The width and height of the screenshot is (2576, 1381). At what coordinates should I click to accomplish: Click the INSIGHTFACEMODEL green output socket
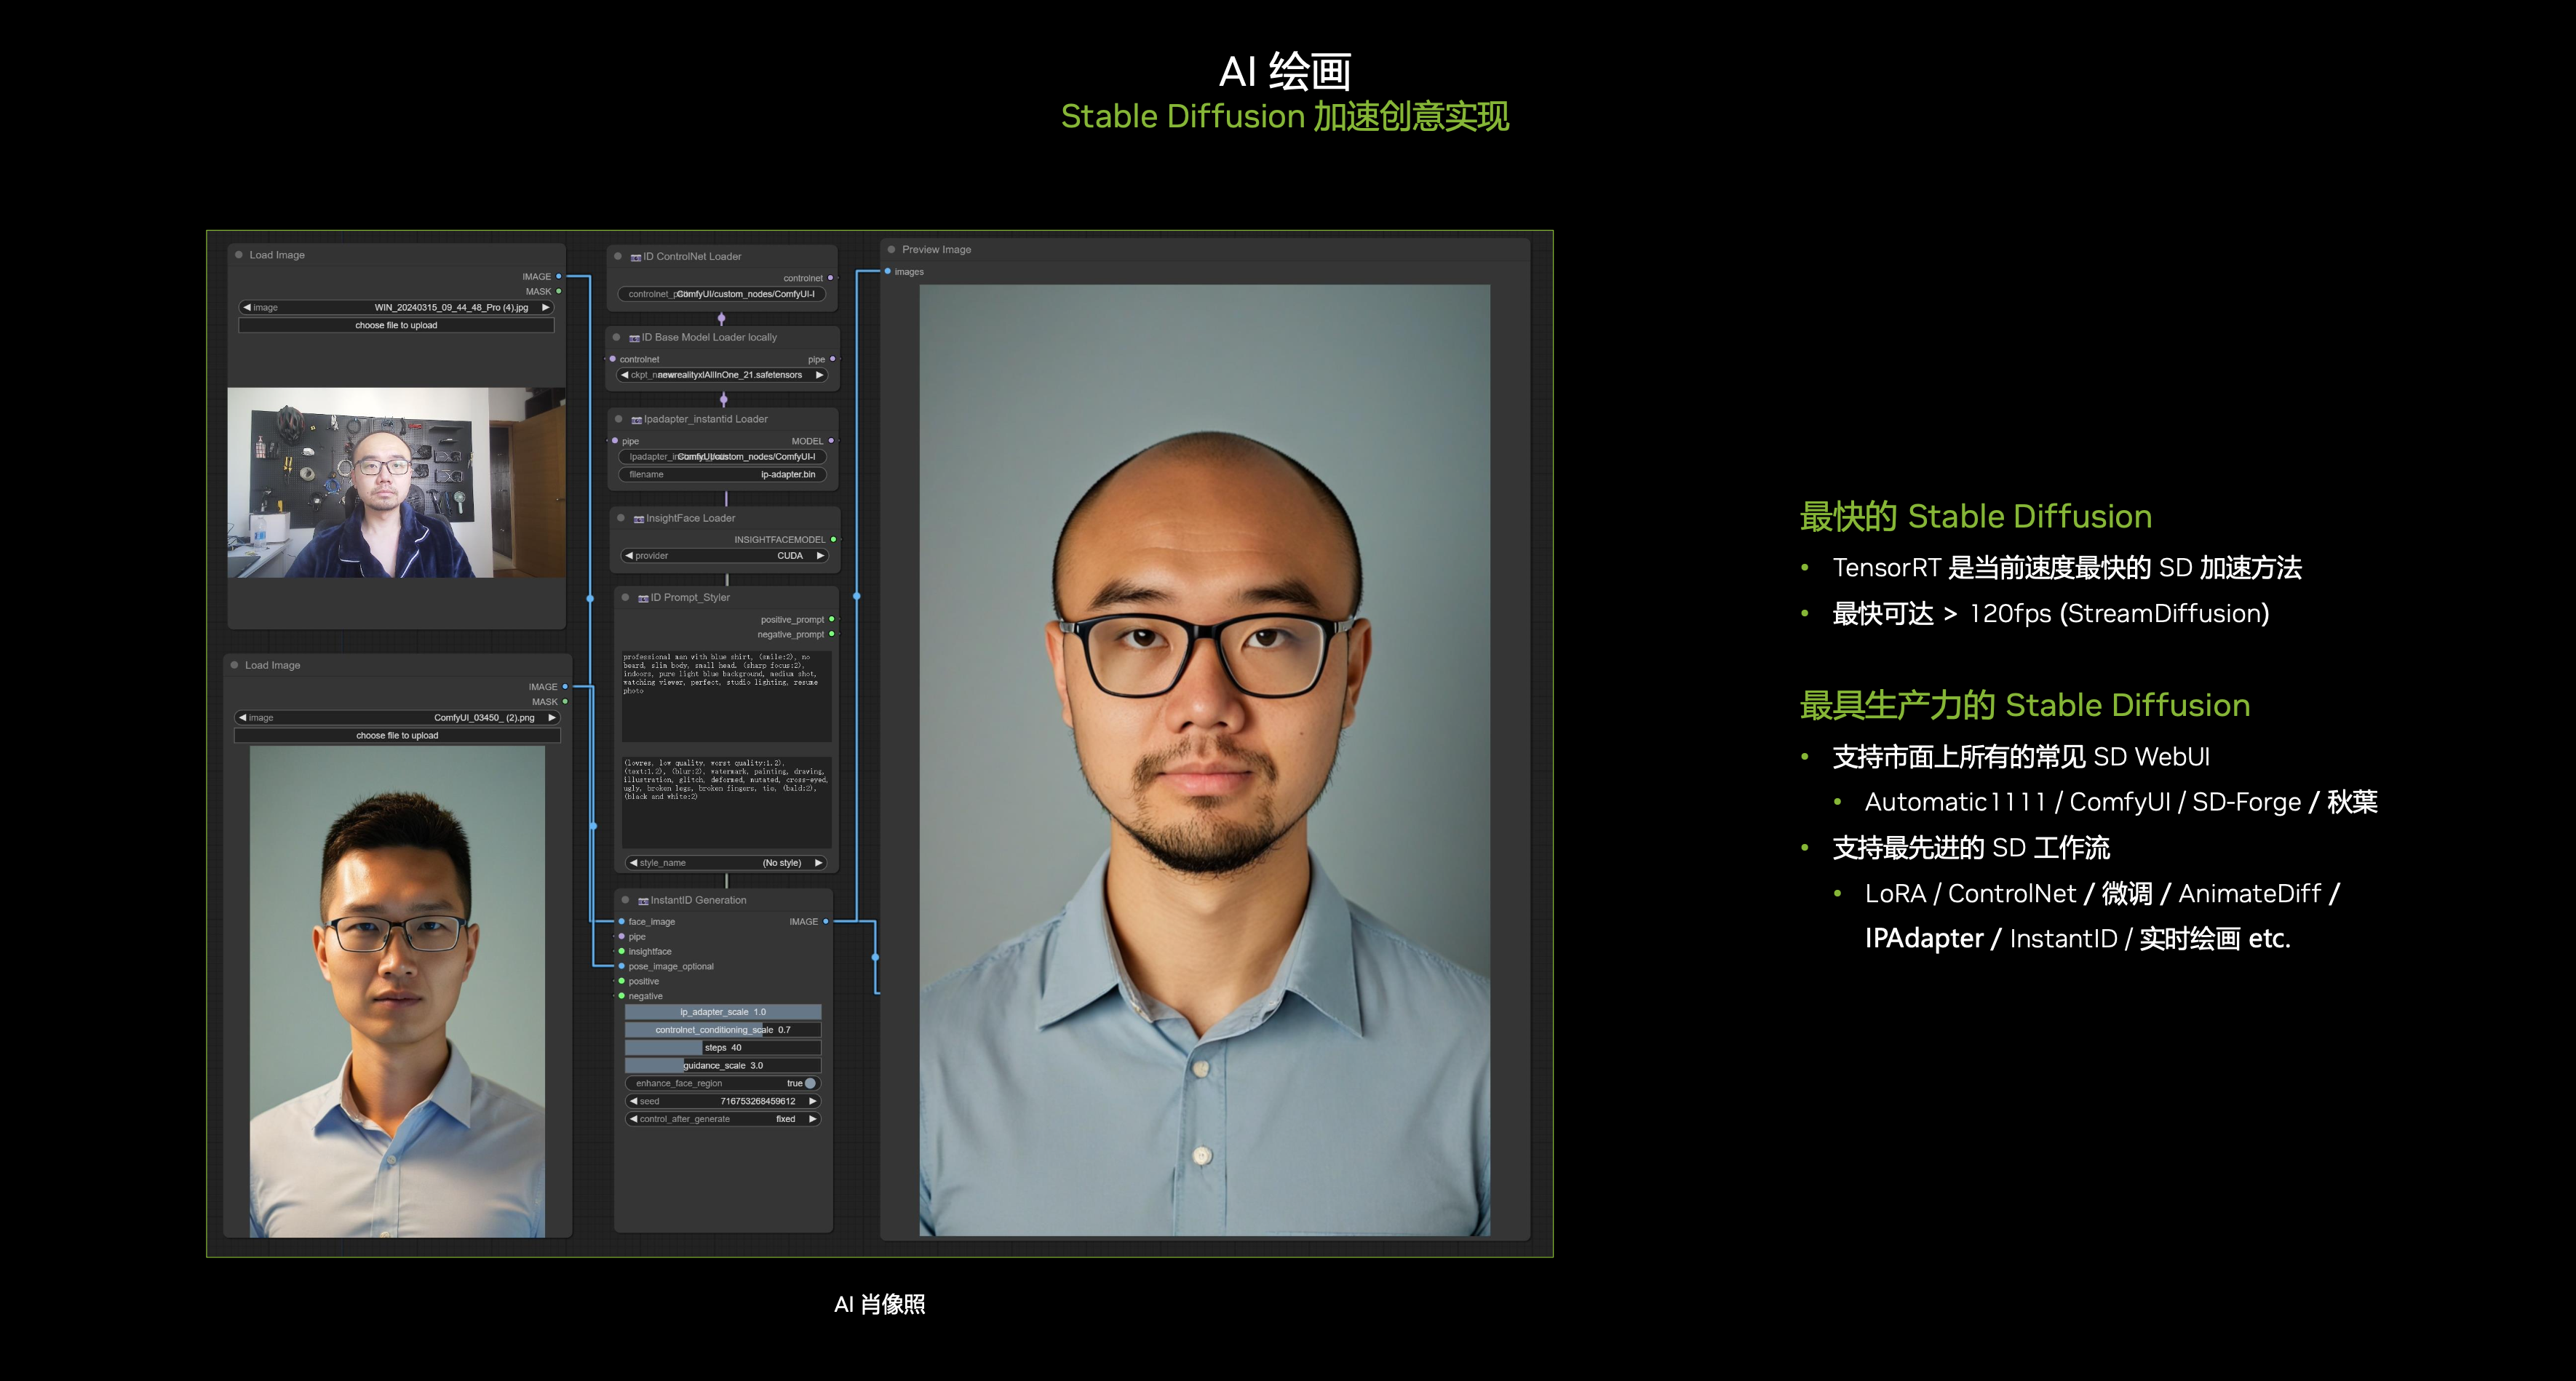pyautogui.click(x=834, y=540)
